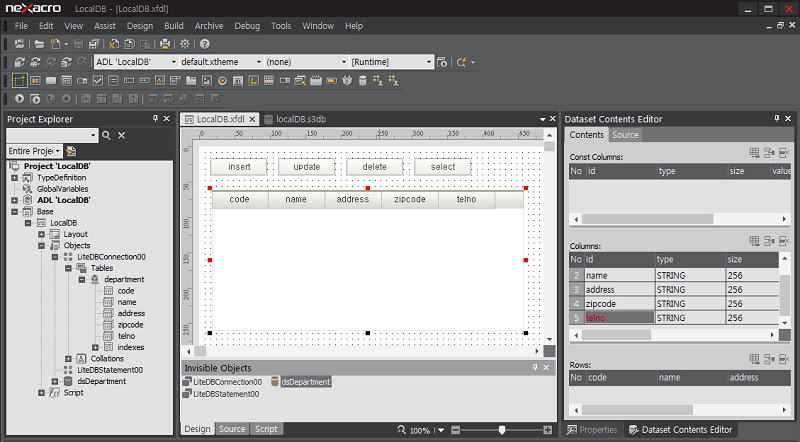Expand the TypeDefinition tree node
Viewport: 800px width, 442px height.
14,178
